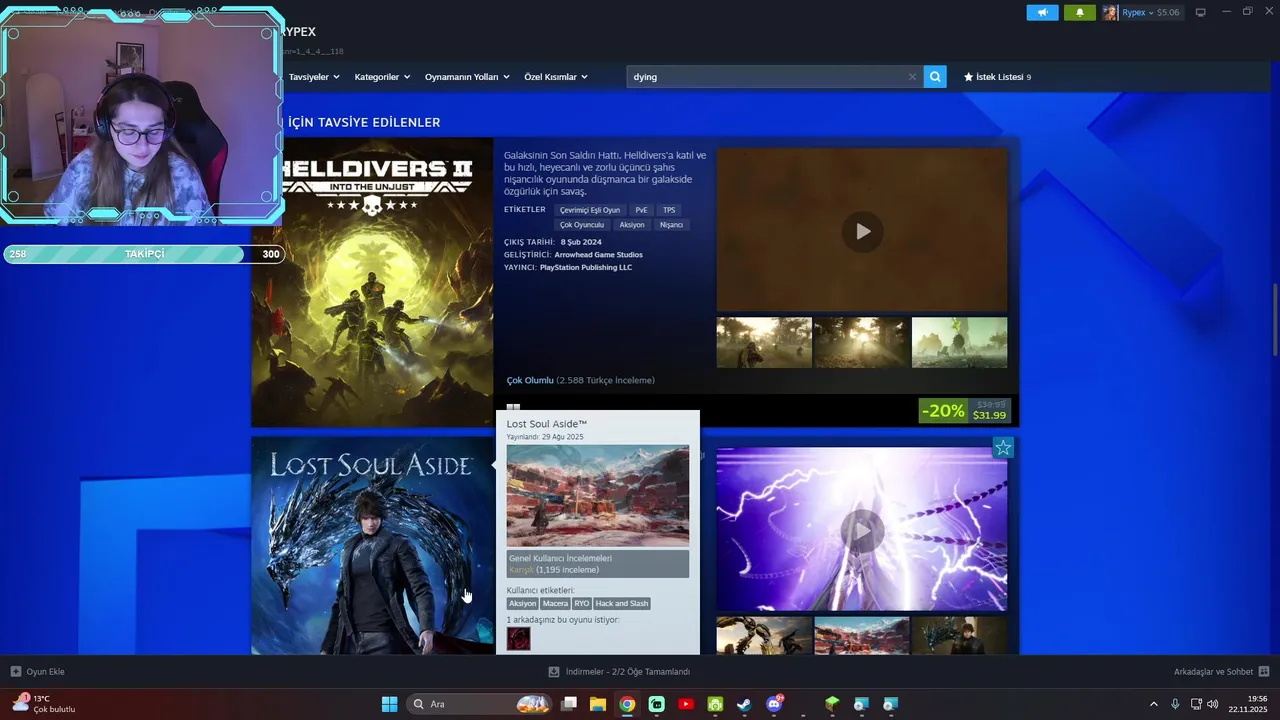Select the Çok Oyunculu tag
Image resolution: width=1280 pixels, height=720 pixels.
pos(582,225)
